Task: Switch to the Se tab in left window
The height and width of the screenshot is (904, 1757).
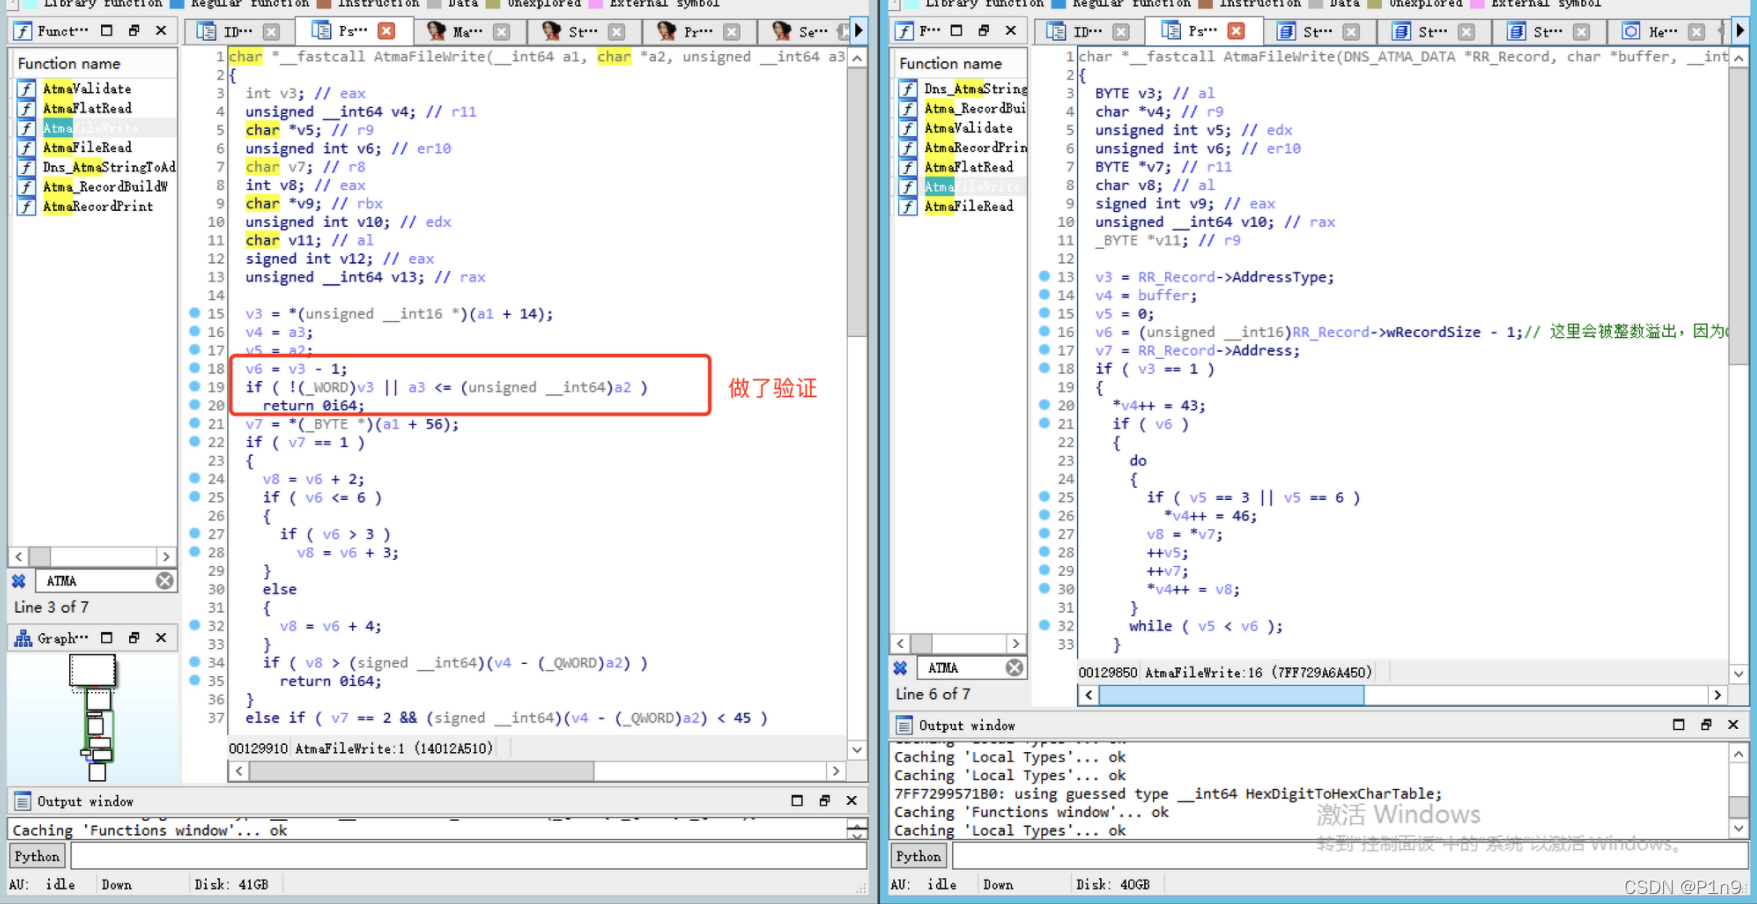Action: pyautogui.click(x=803, y=31)
